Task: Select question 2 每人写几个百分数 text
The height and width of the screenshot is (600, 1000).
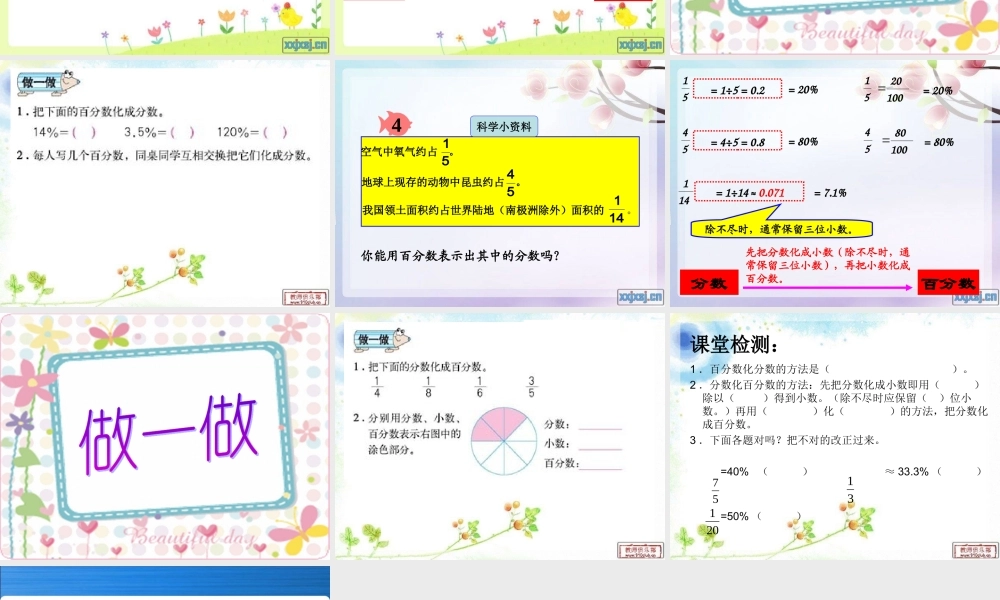Action: (x=165, y=155)
